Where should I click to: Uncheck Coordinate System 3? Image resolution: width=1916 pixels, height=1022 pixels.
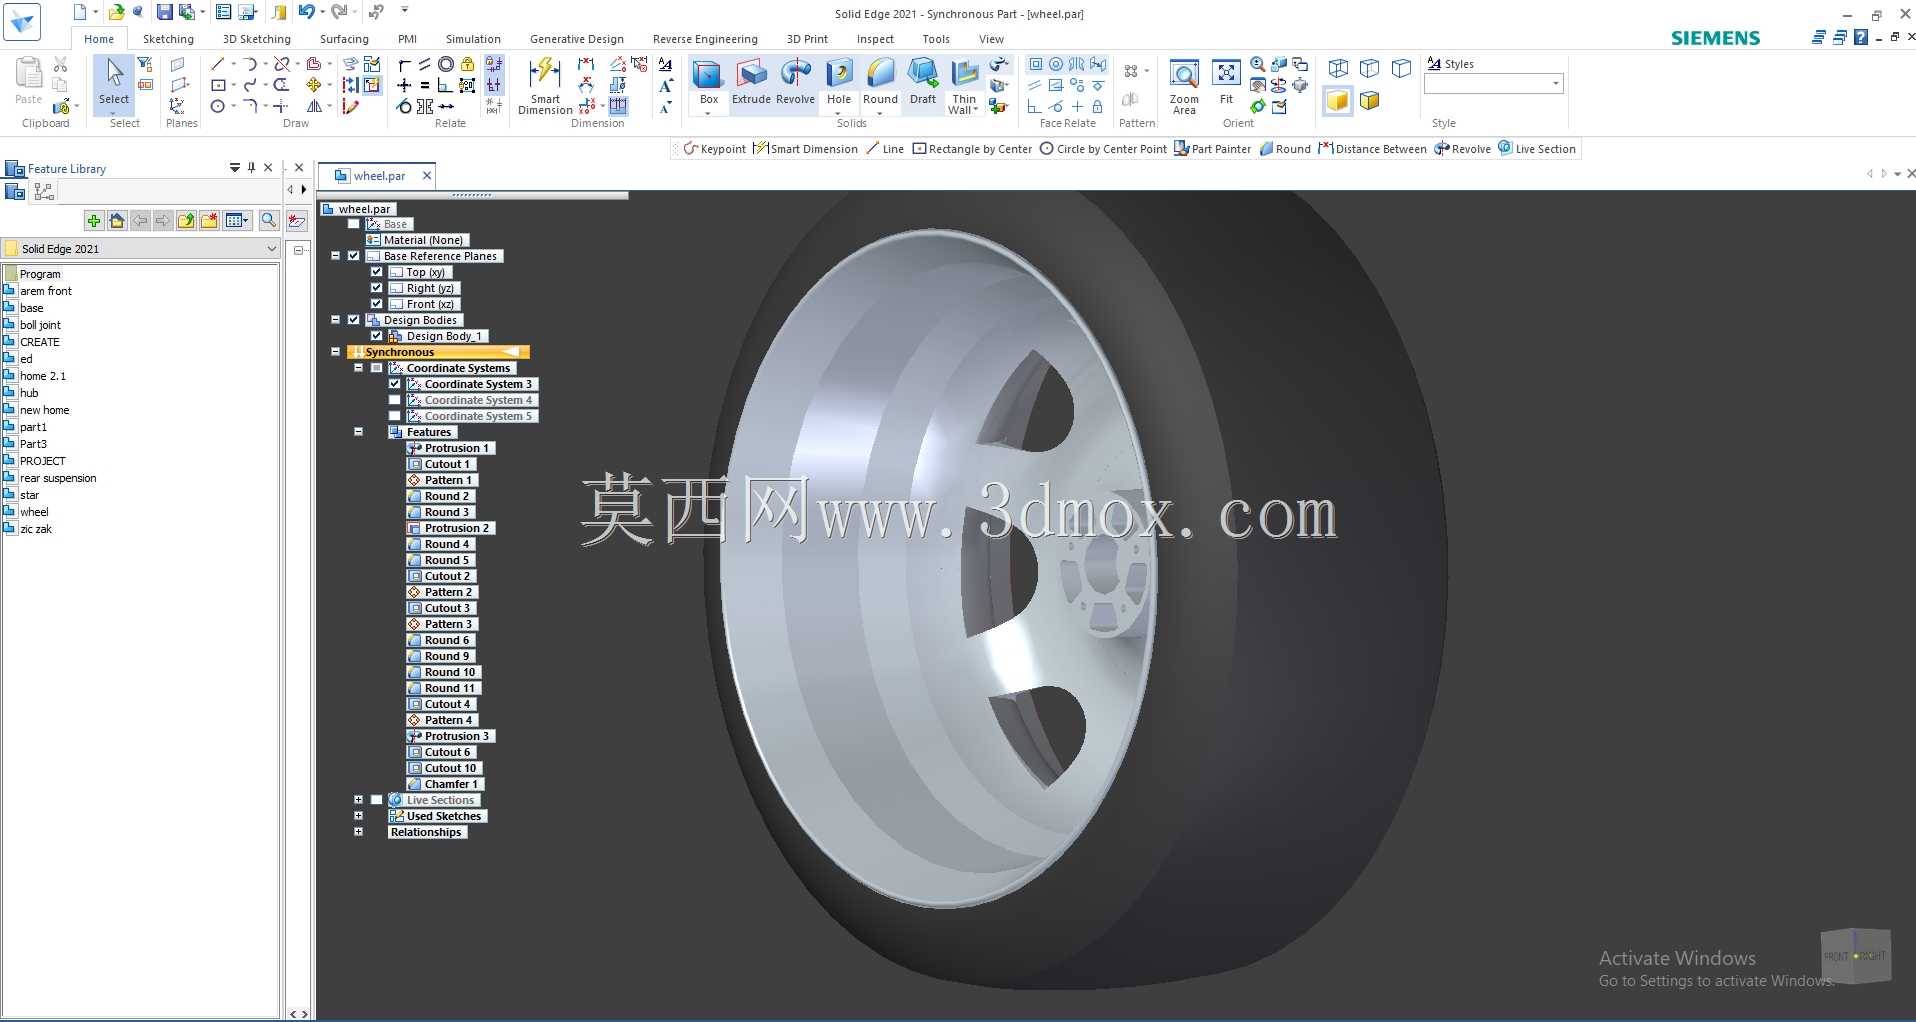[x=395, y=384]
